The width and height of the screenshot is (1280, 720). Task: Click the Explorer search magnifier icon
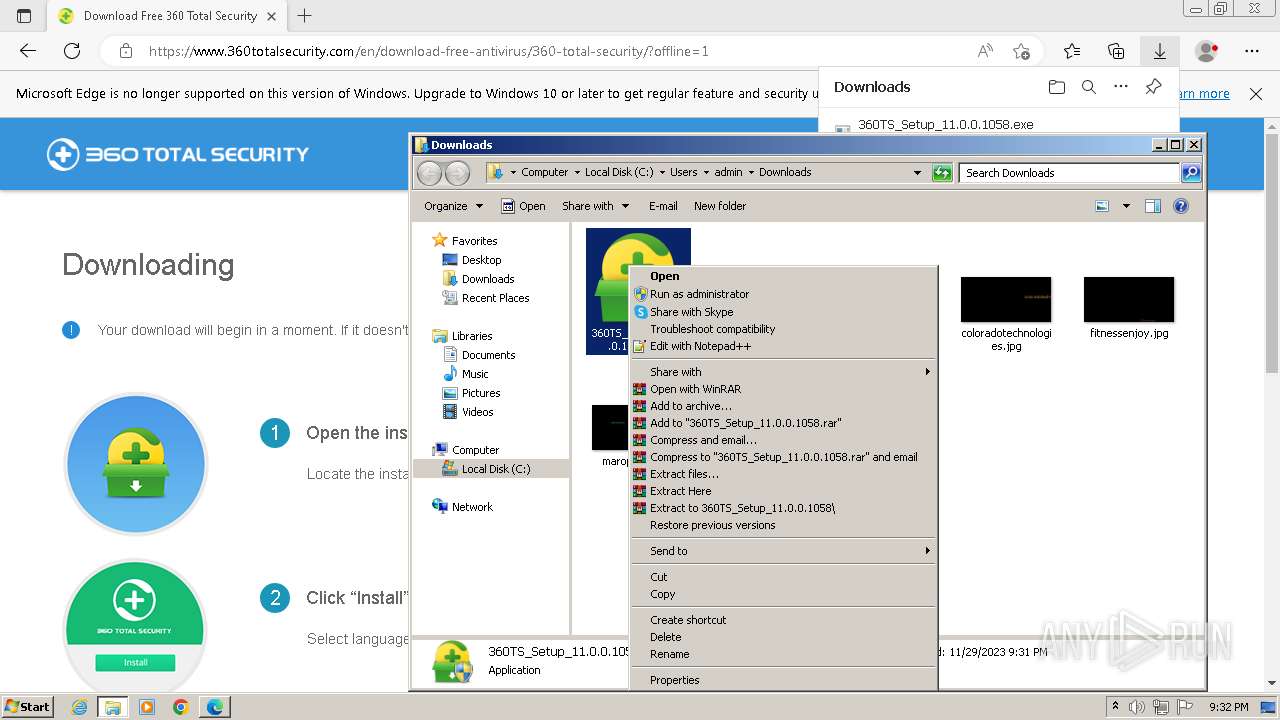[1190, 173]
